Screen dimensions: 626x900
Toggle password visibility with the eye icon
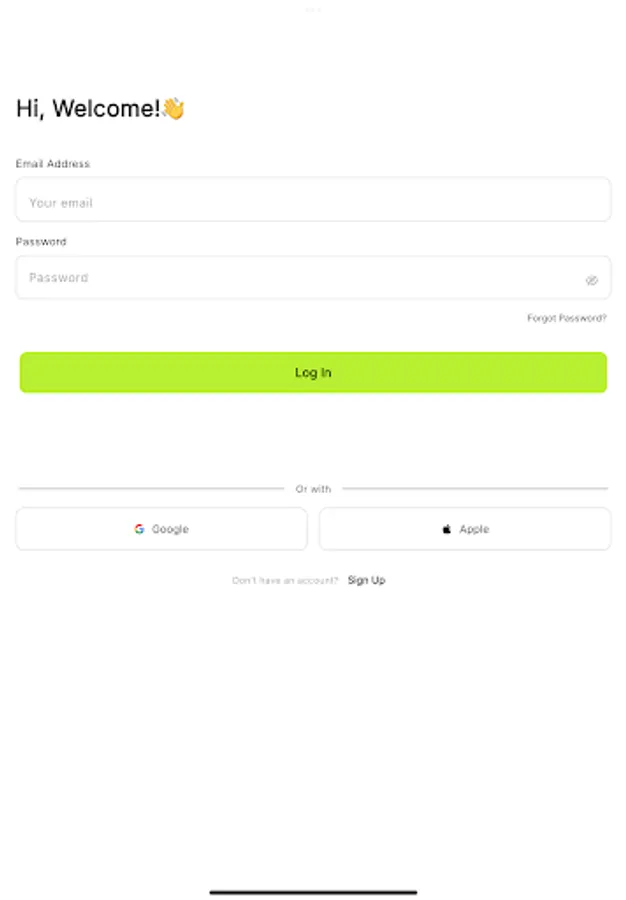(x=592, y=281)
